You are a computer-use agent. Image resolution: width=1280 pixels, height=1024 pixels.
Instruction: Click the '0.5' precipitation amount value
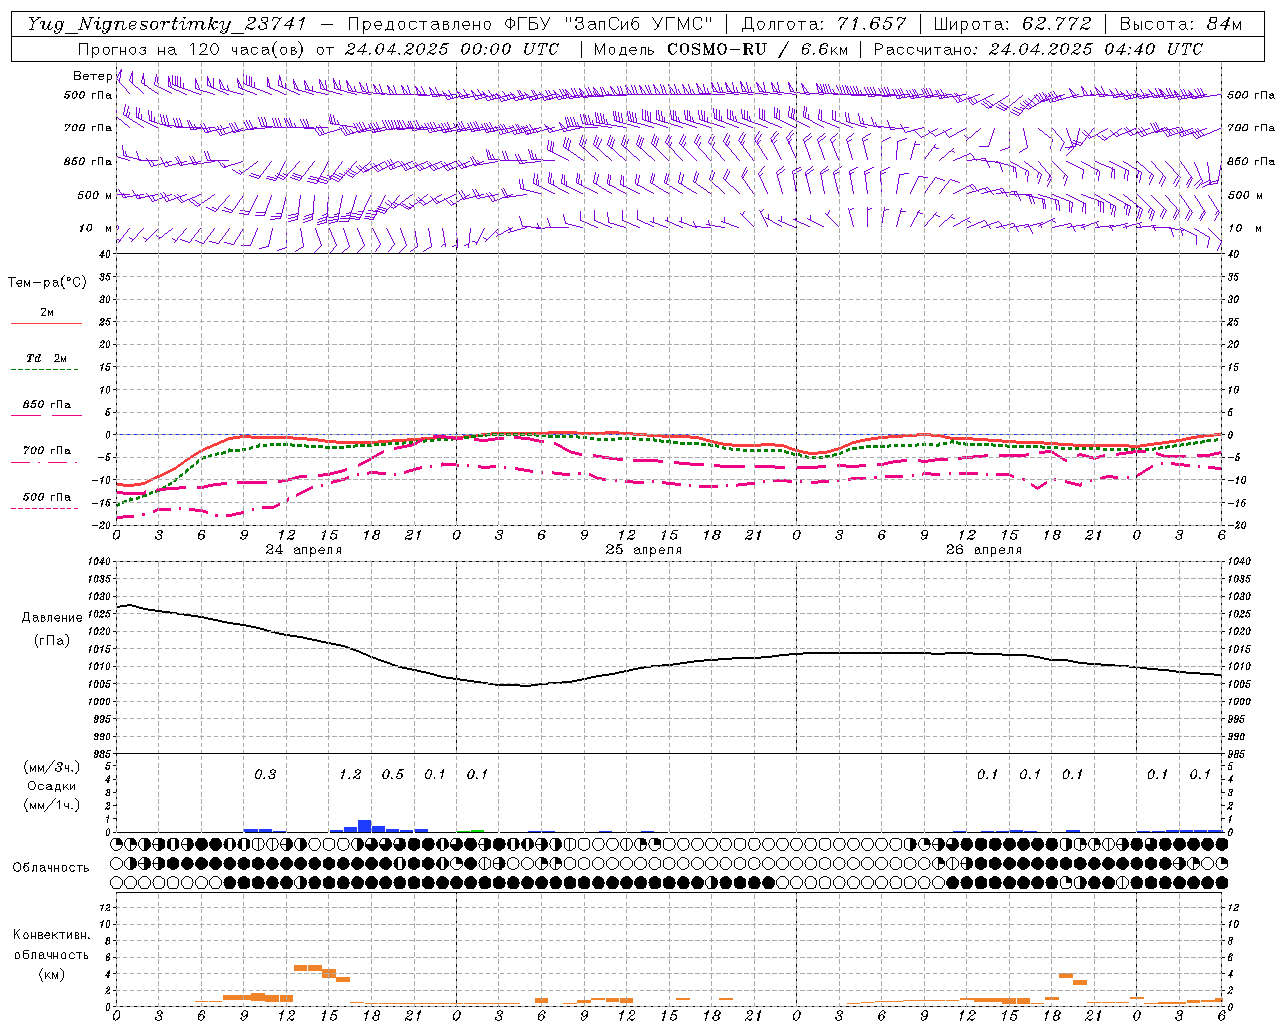(x=393, y=775)
